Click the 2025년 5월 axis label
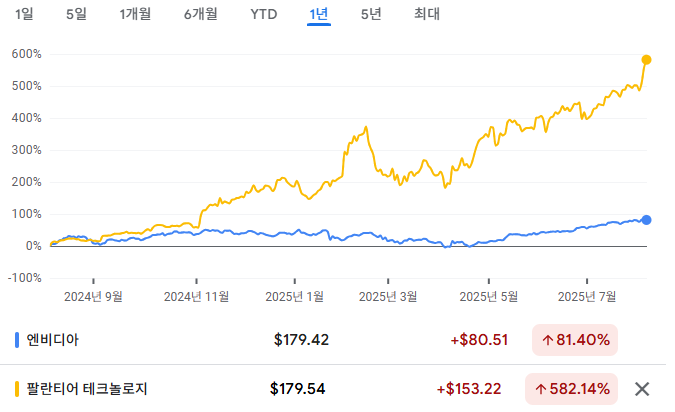This screenshot has width=675, height=412. tap(489, 297)
